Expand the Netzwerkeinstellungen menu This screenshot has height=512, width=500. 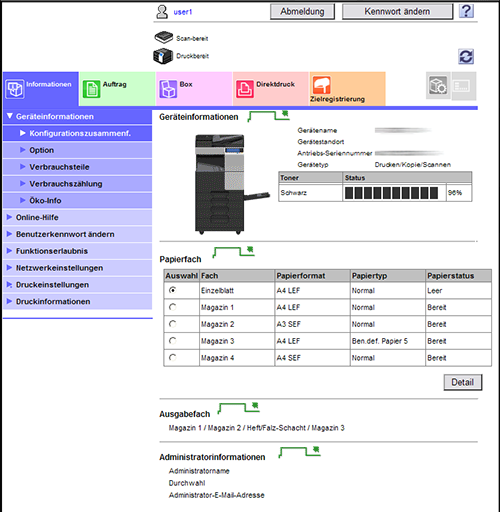77,268
